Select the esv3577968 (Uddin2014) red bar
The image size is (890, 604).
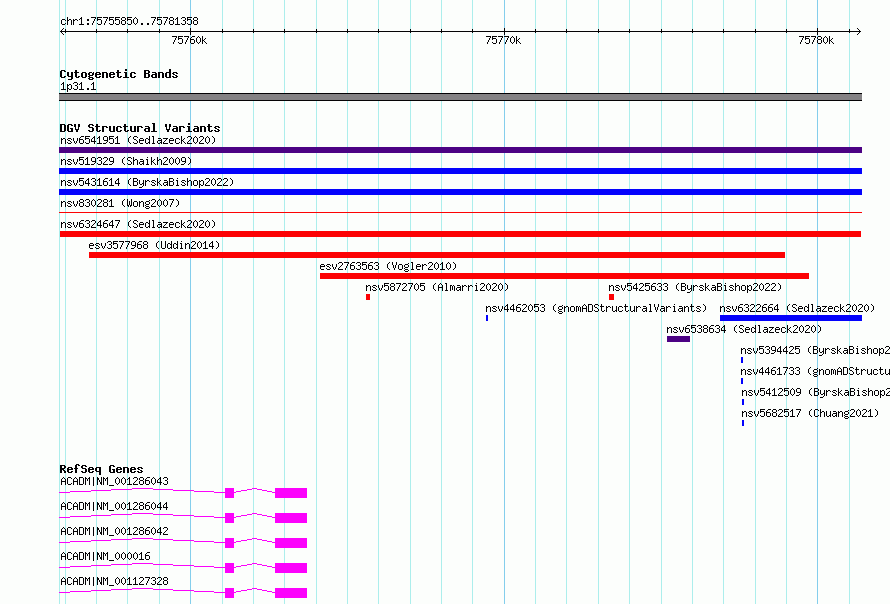[x=437, y=255]
